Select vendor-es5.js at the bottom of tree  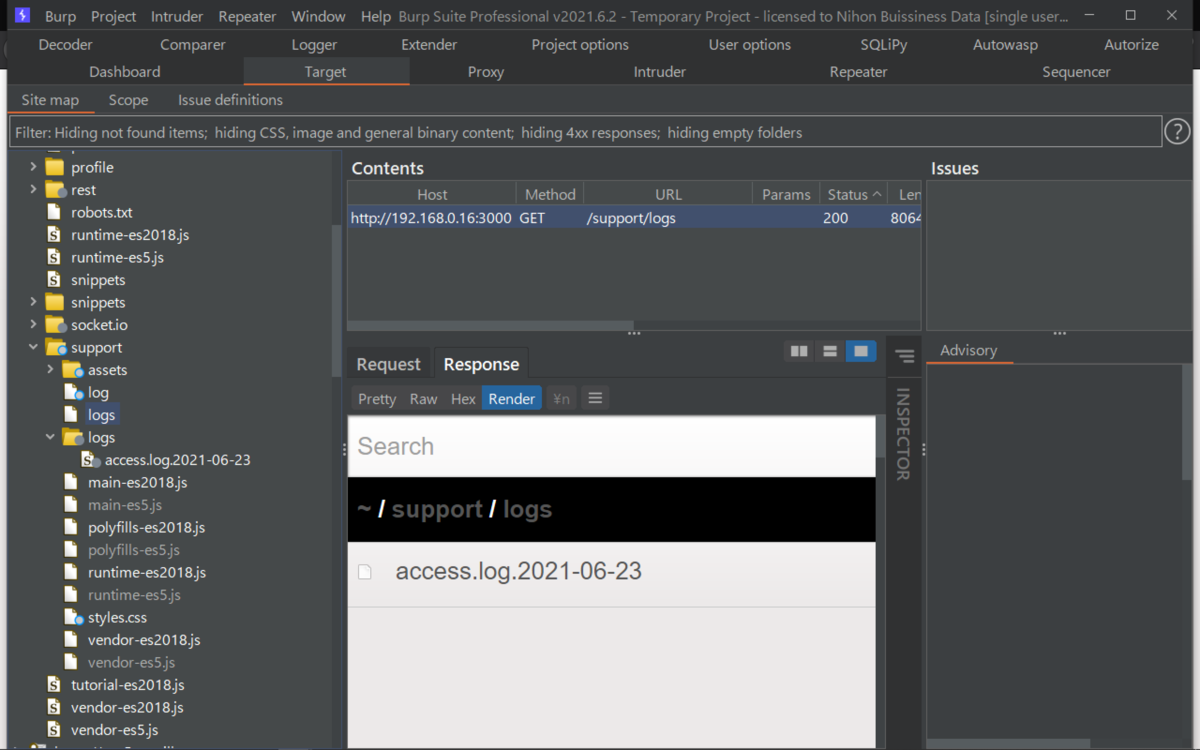(114, 730)
